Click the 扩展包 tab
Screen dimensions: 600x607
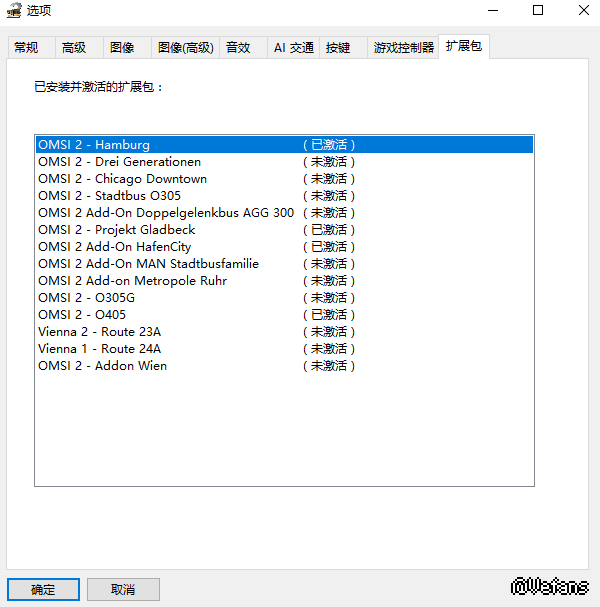[x=464, y=46]
